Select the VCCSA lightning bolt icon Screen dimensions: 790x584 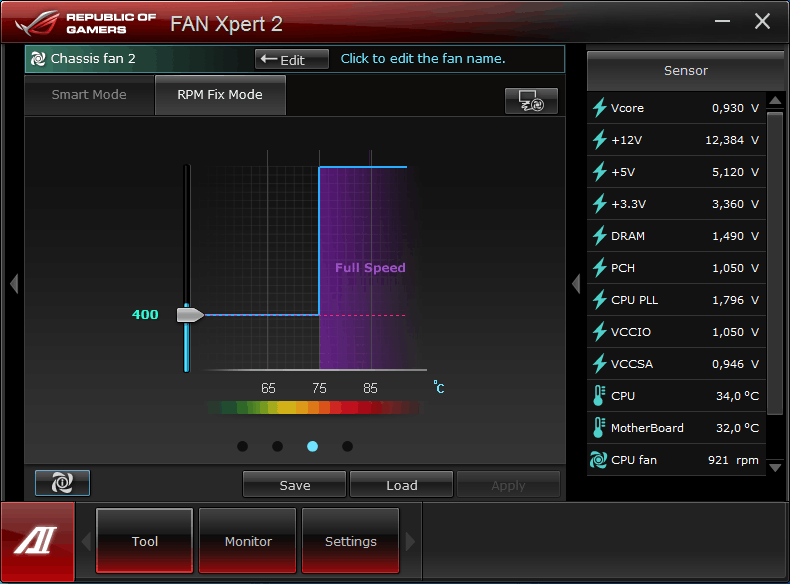coord(599,364)
